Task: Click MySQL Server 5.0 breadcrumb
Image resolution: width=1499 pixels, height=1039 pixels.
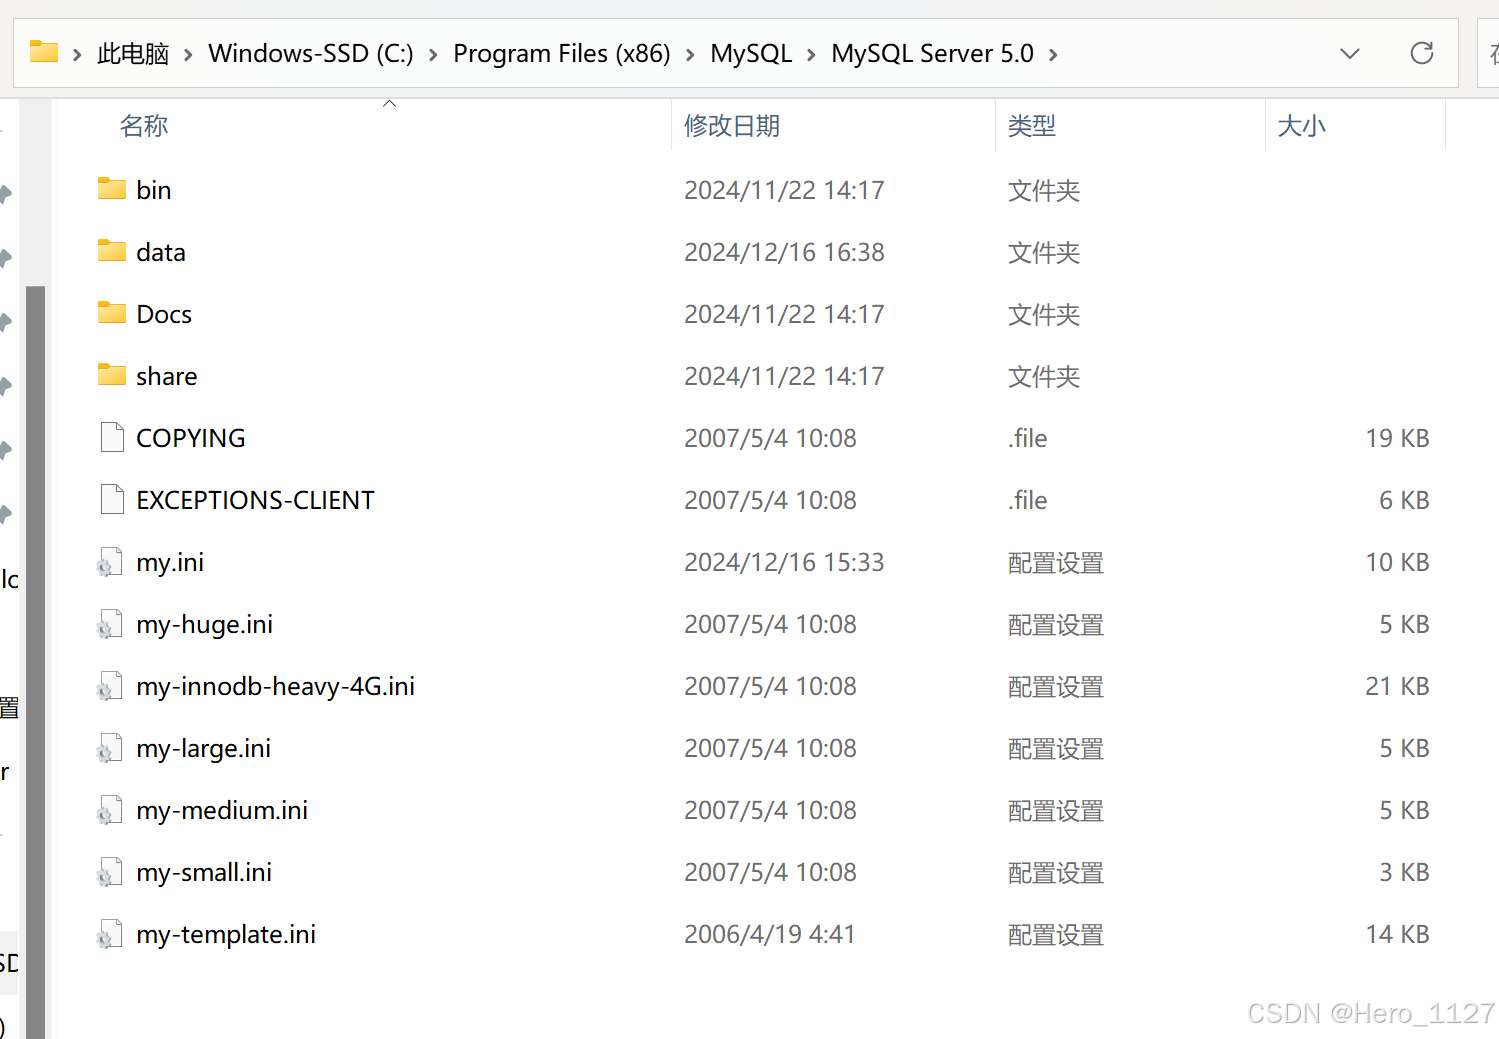Action: (x=932, y=53)
